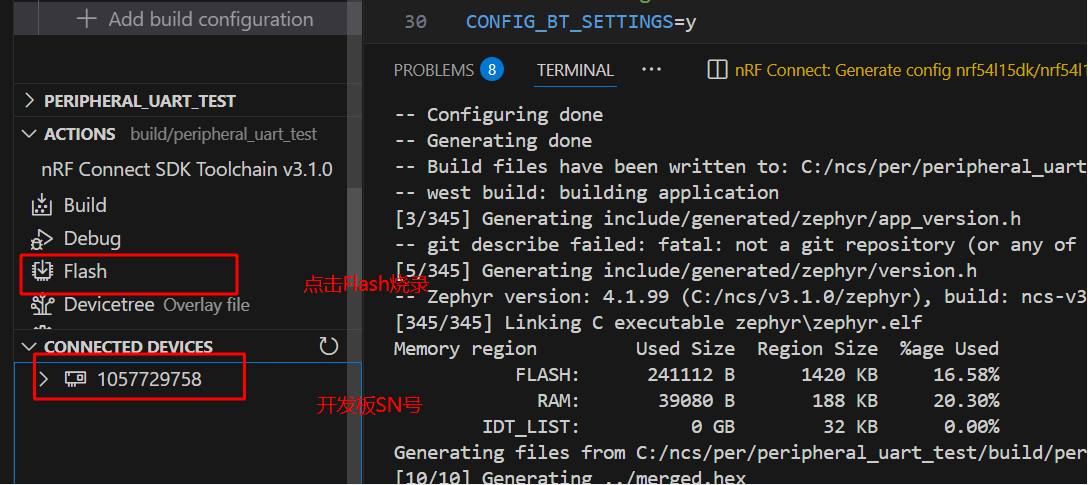Open the panel's more tabs ellipsis

[651, 70]
